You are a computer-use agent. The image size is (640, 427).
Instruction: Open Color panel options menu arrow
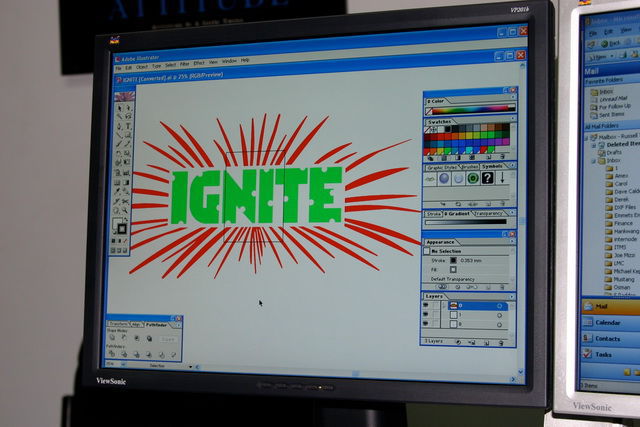coord(513,97)
